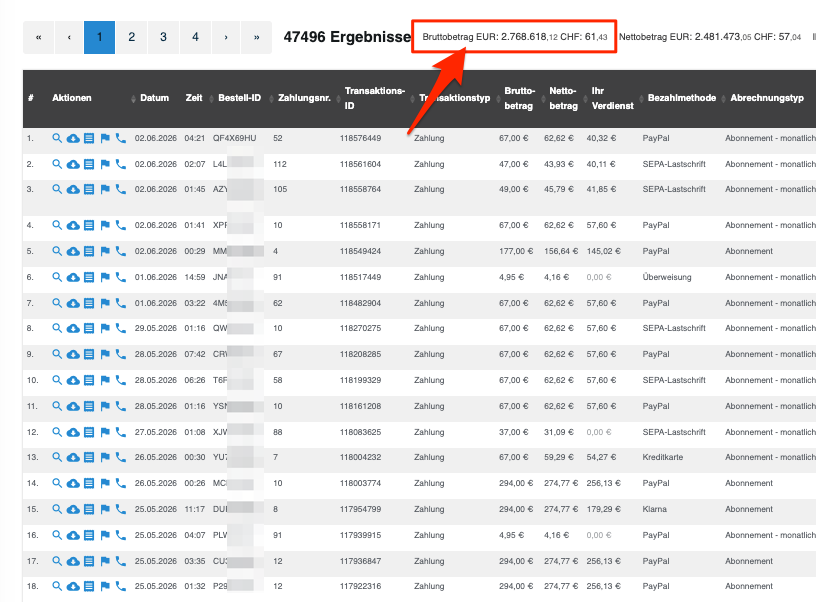Sort by Bezahlmethode column header
Screen dimensions: 816x602
682,98
